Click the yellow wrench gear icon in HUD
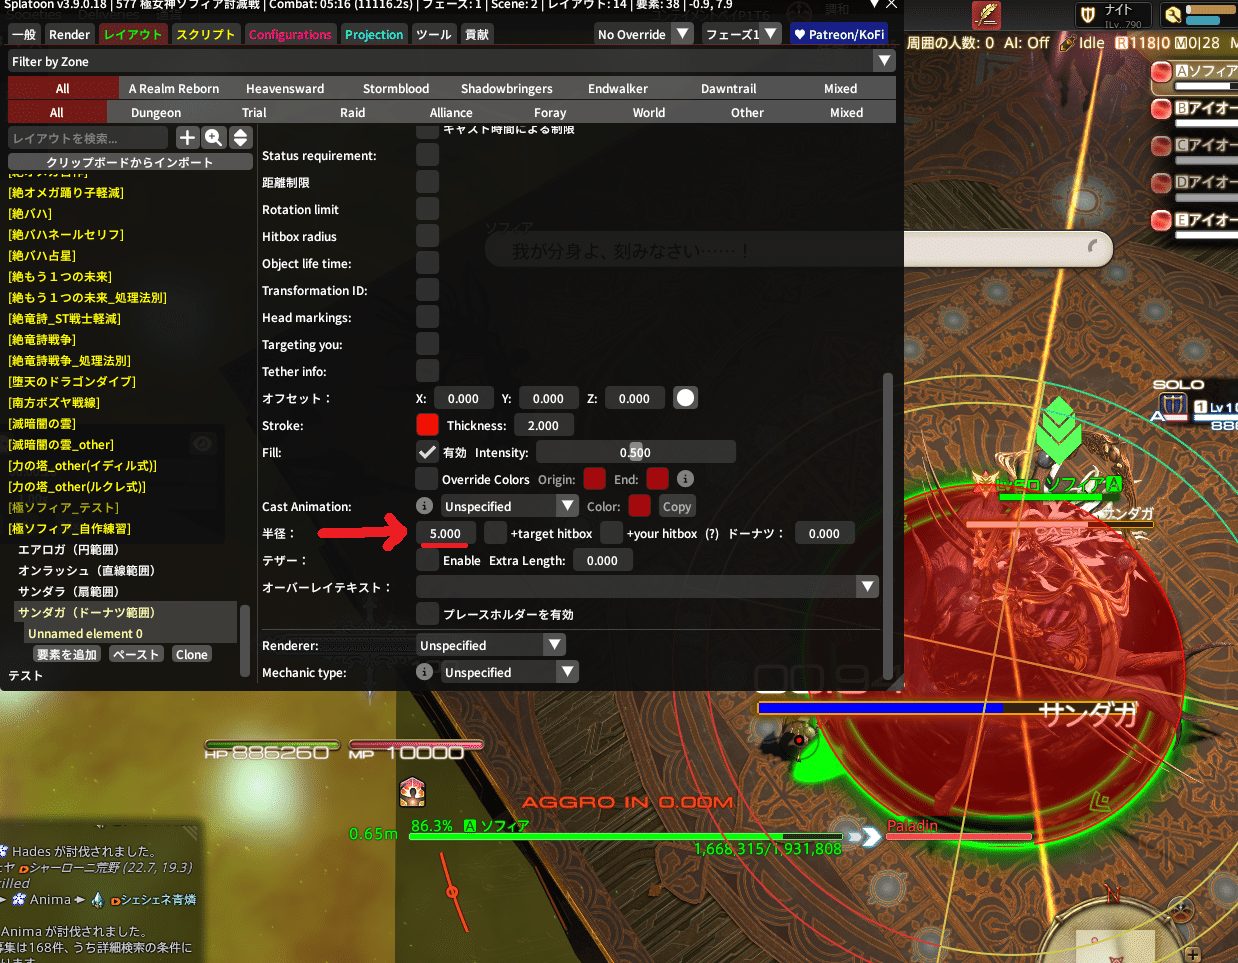1238x963 pixels. (x=1173, y=15)
